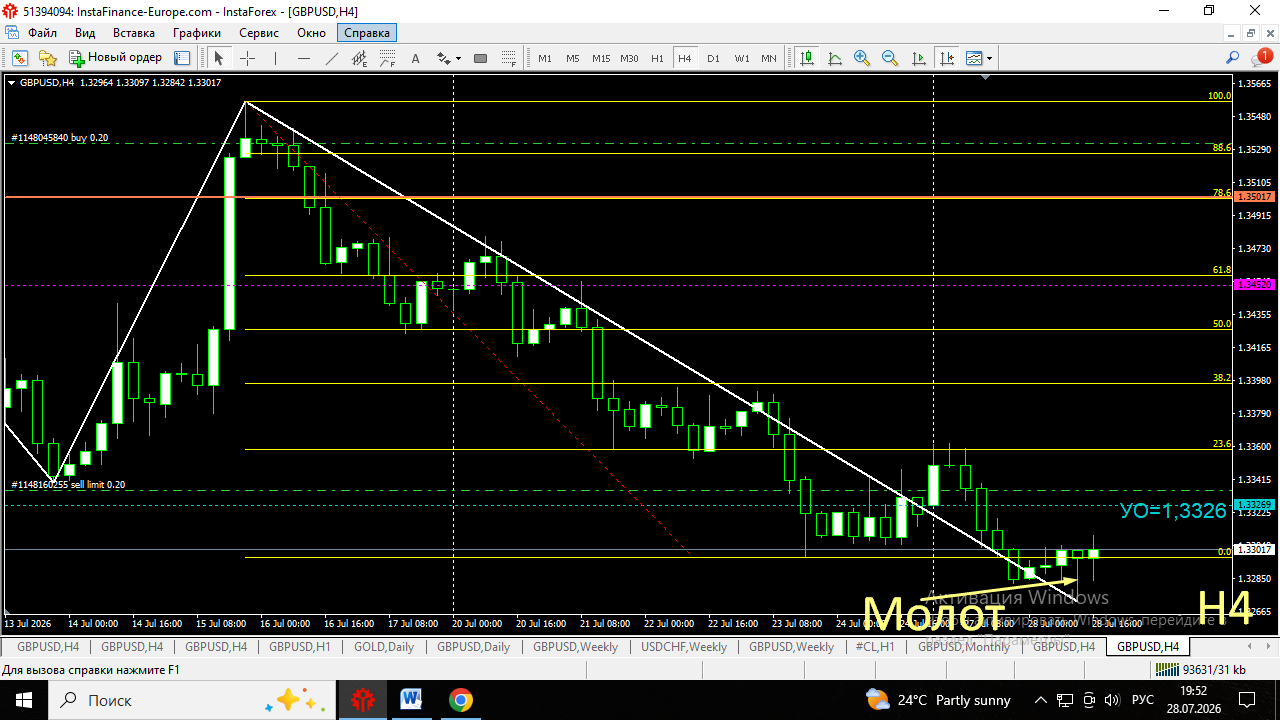1280x720 pixels.
Task: Open a new chart window icon
Action: 20,58
